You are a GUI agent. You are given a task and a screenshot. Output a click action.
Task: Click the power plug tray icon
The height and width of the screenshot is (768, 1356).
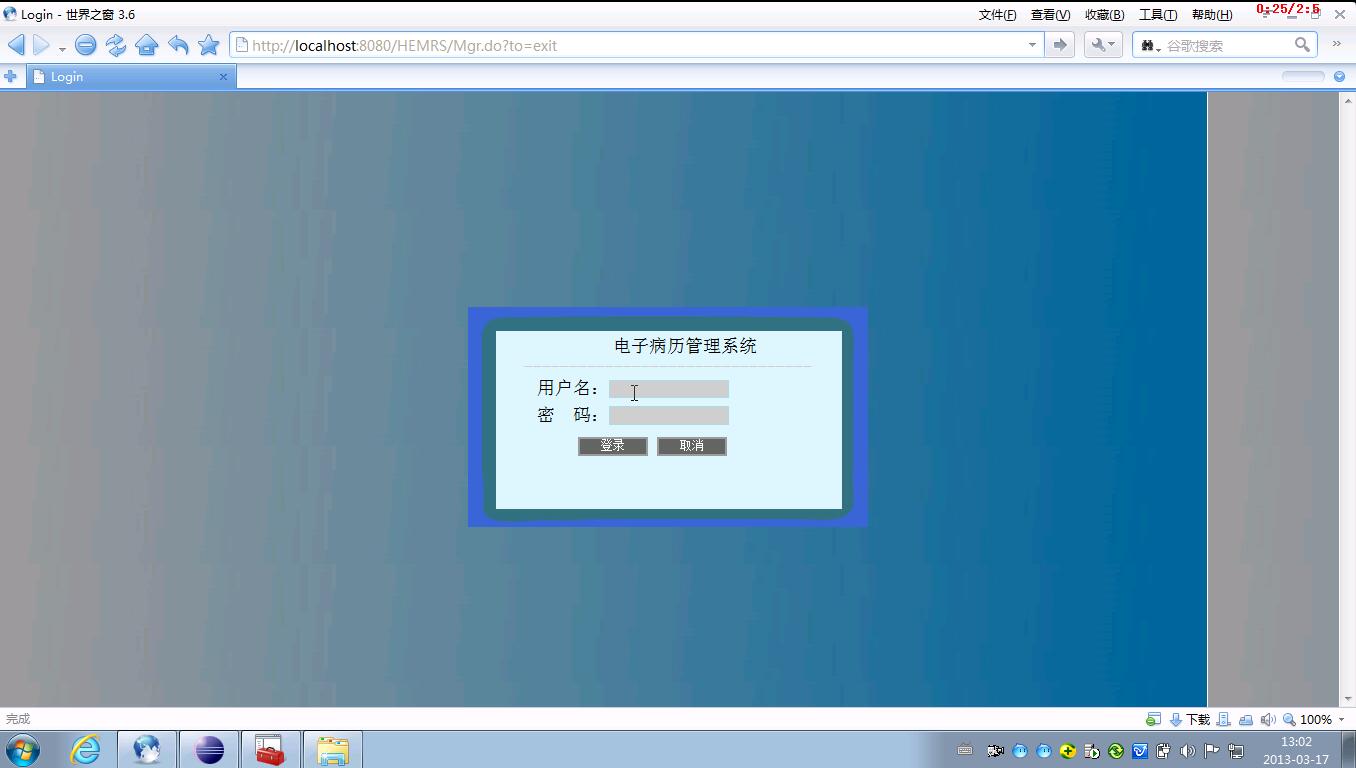tap(1163, 750)
